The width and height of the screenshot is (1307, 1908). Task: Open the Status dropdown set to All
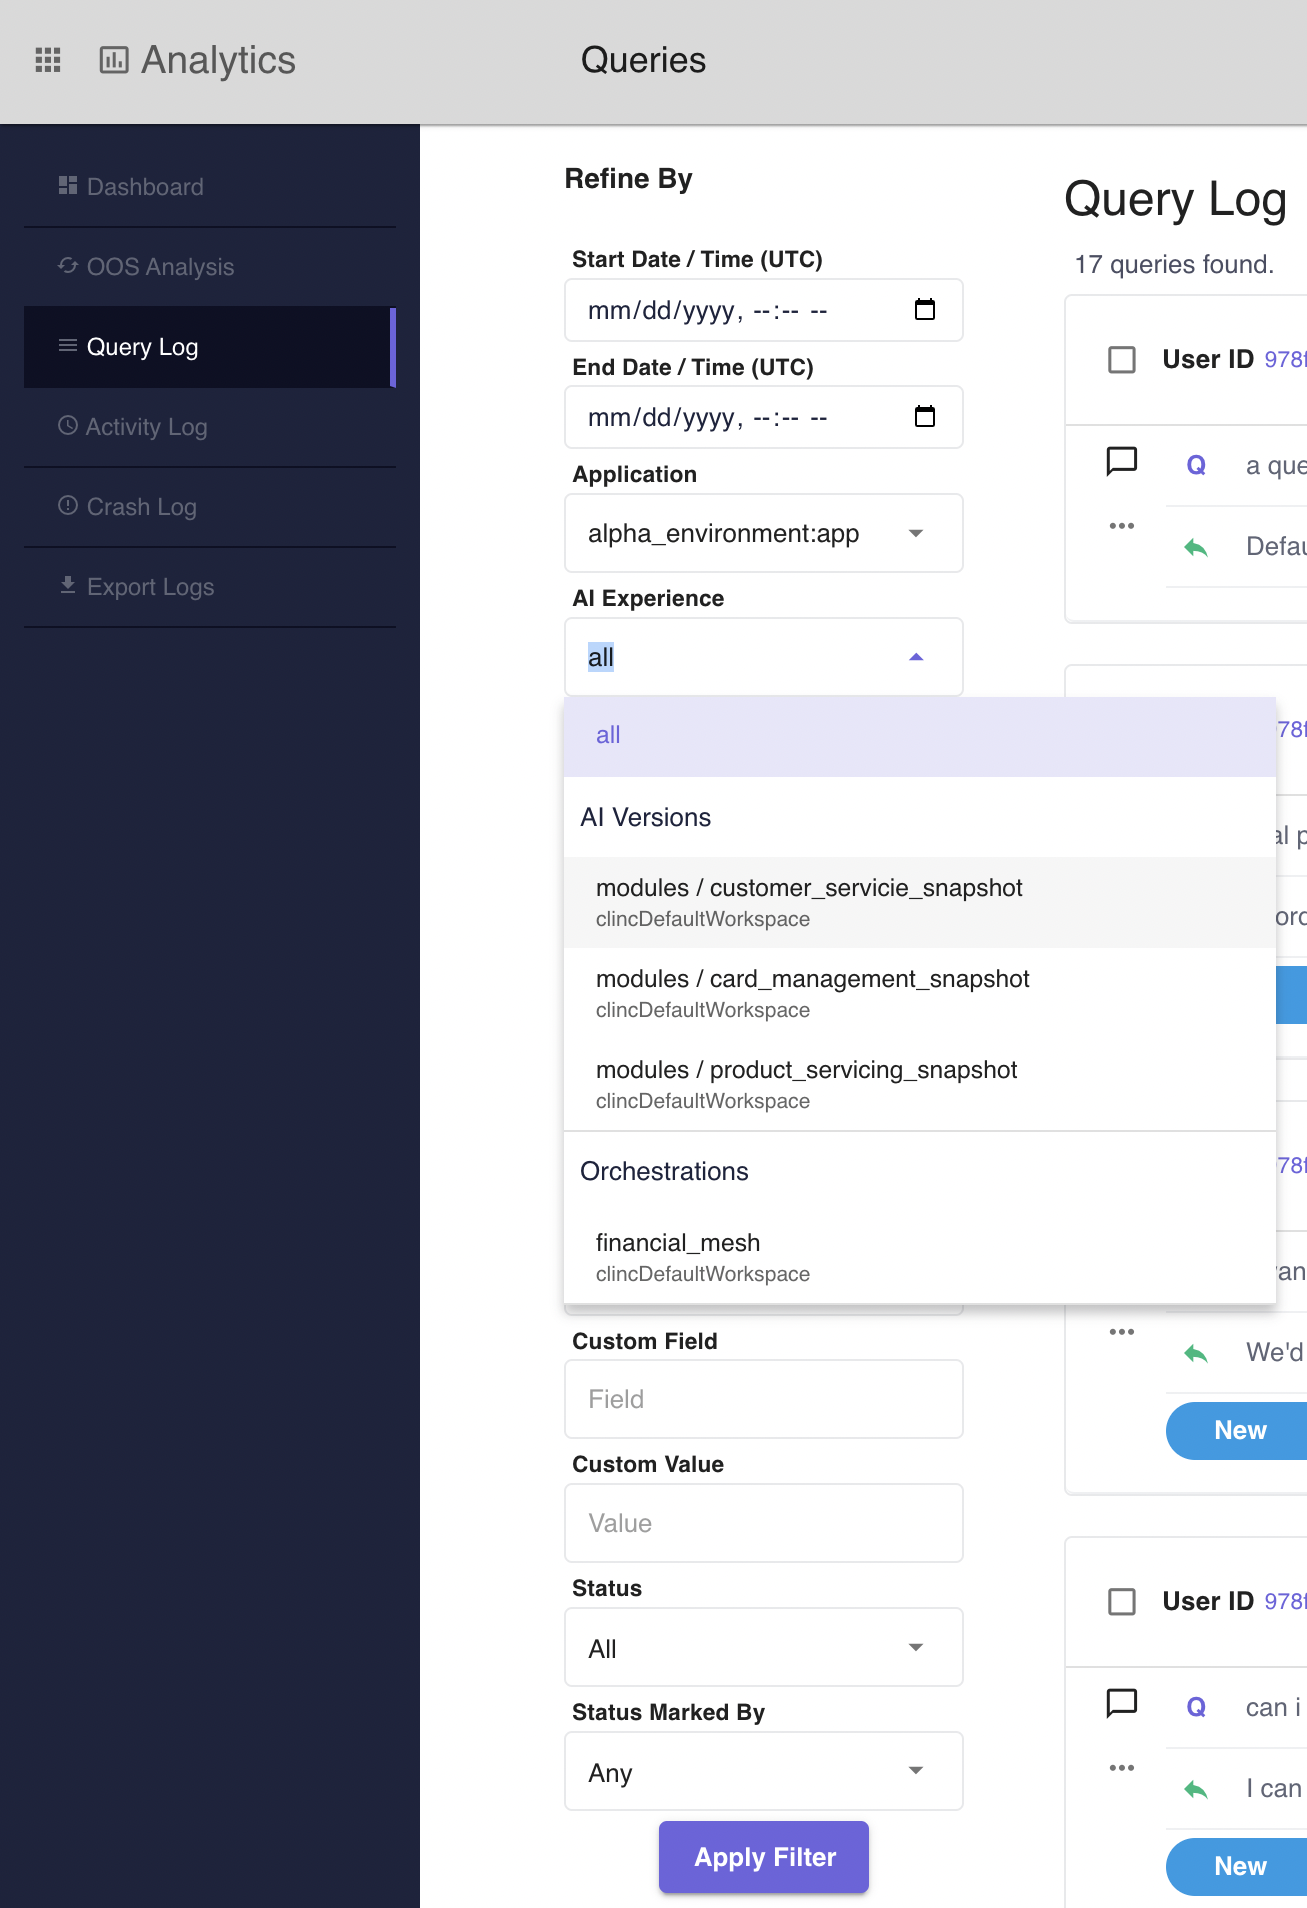point(764,1647)
